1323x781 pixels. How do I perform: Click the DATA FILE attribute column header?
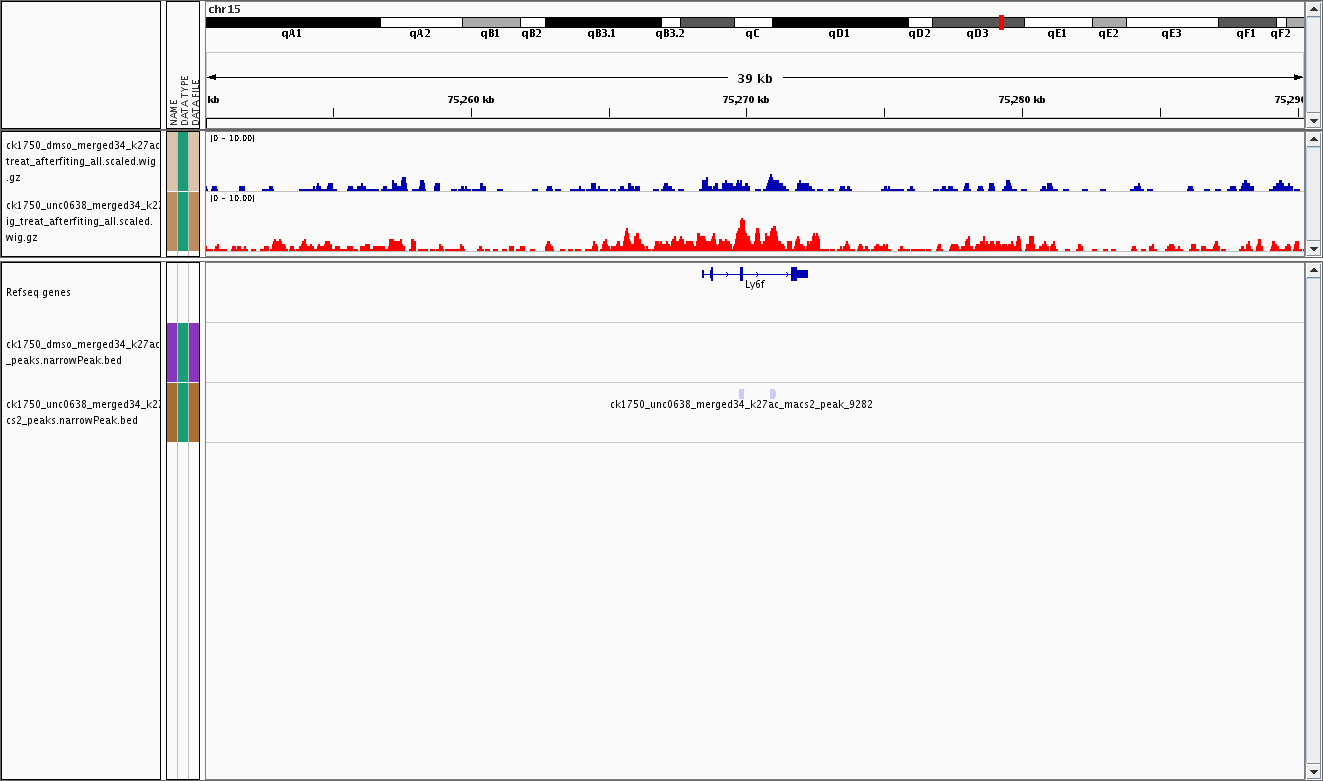pos(195,100)
